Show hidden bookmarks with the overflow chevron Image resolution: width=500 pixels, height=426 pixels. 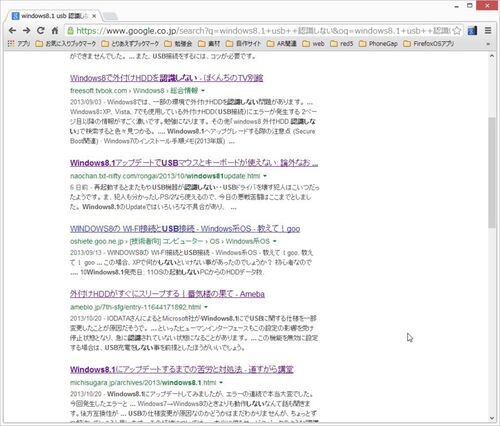click(x=488, y=44)
